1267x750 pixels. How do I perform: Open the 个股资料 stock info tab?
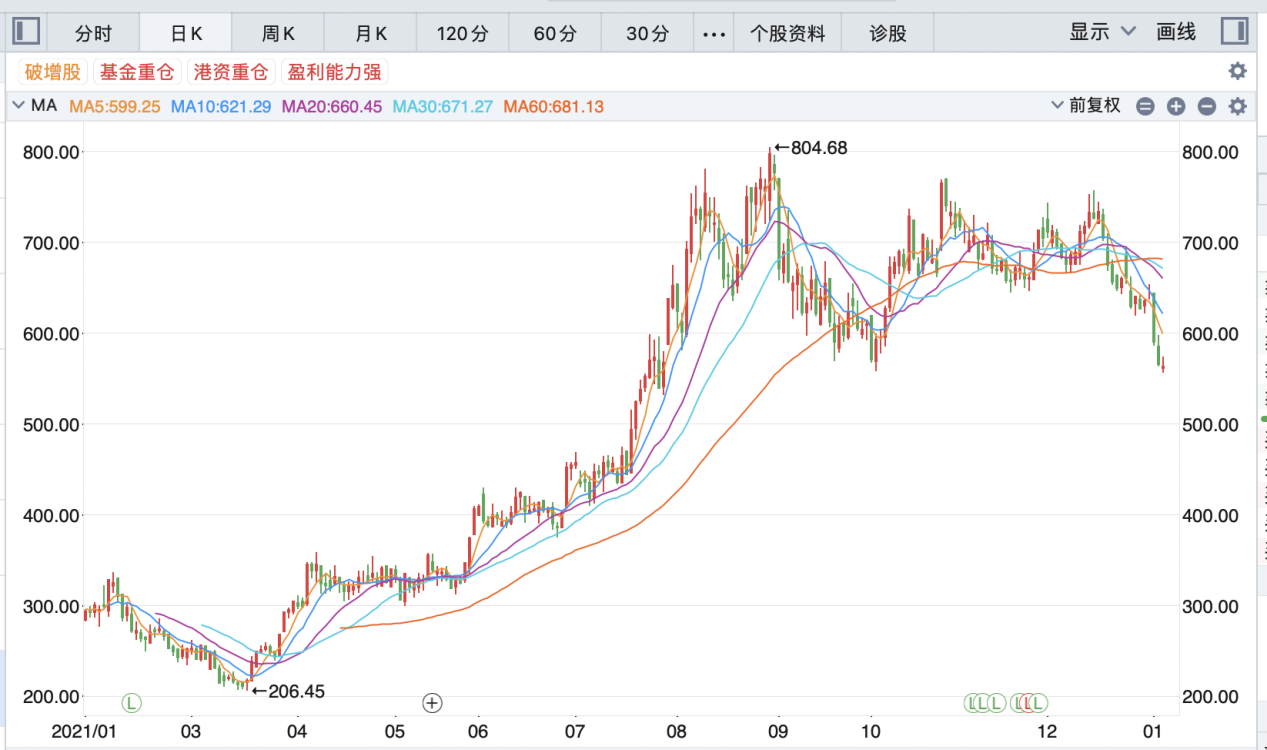788,33
